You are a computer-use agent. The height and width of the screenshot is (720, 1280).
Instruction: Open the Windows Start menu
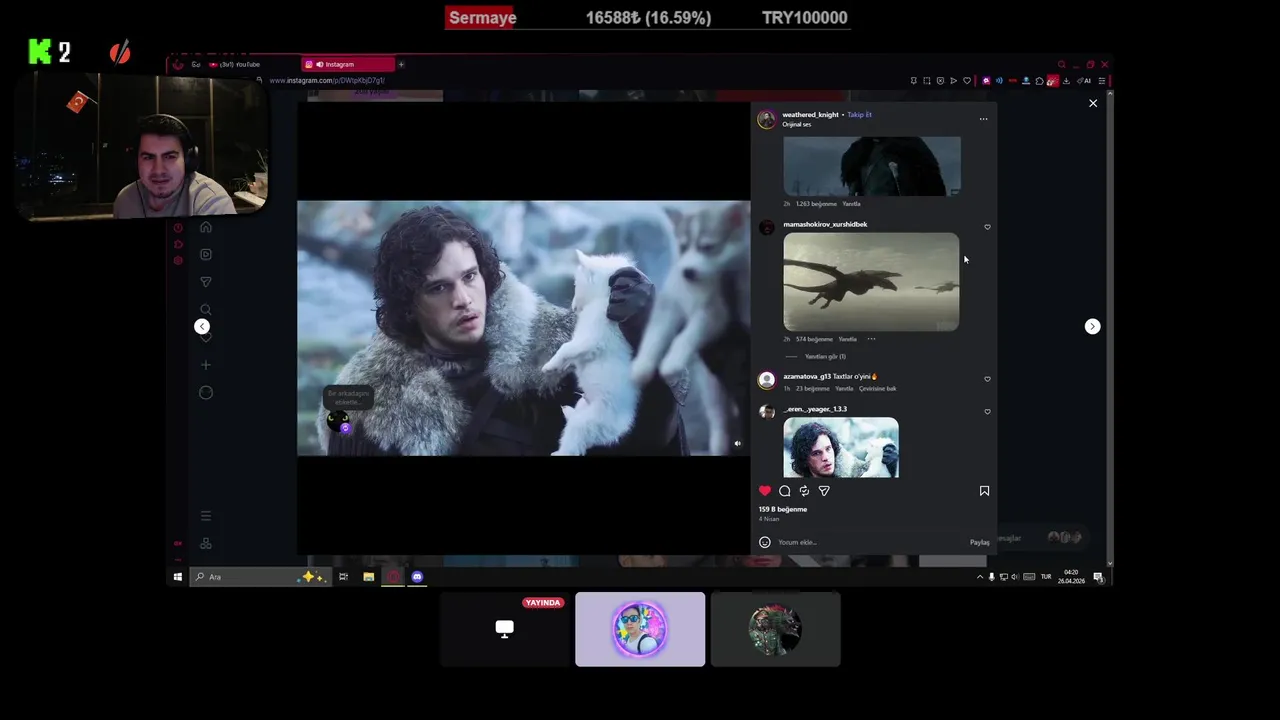[178, 577]
